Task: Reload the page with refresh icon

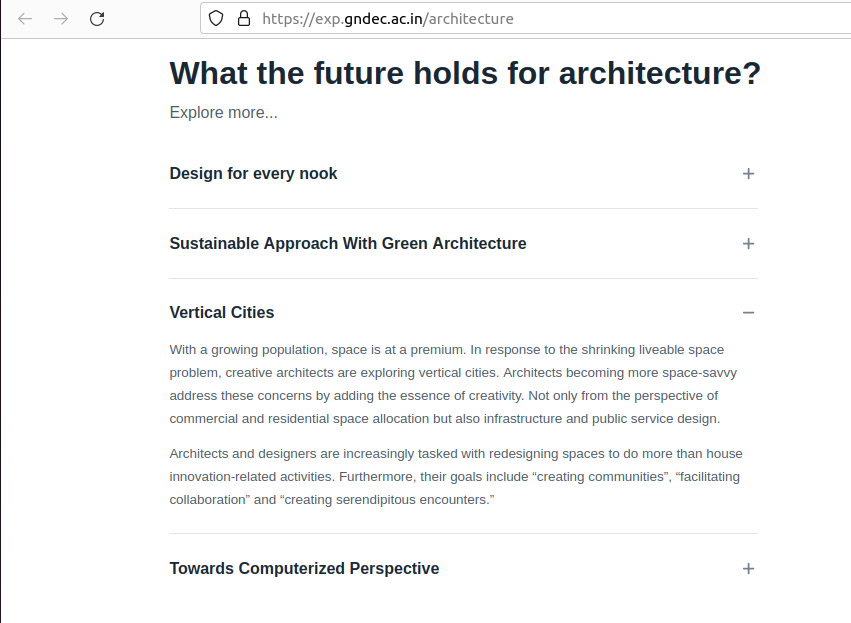Action: (x=97, y=19)
